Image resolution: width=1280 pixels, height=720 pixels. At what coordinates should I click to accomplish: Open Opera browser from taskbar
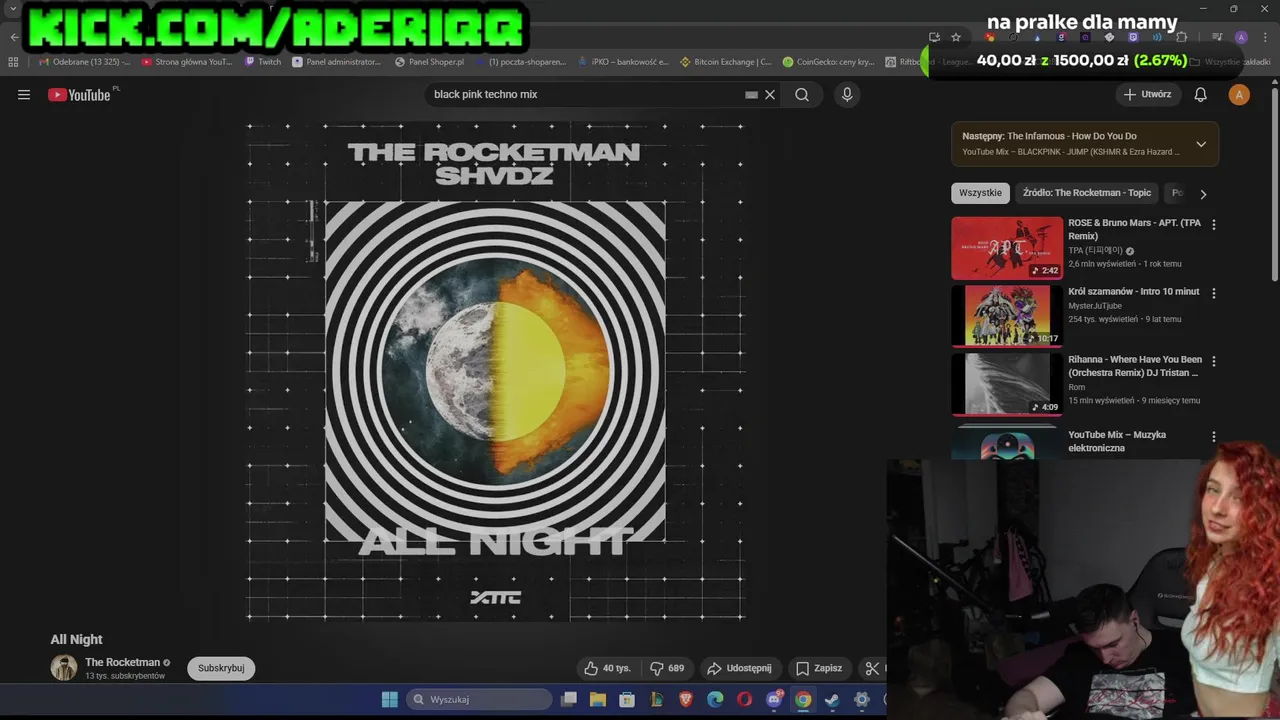(x=744, y=700)
